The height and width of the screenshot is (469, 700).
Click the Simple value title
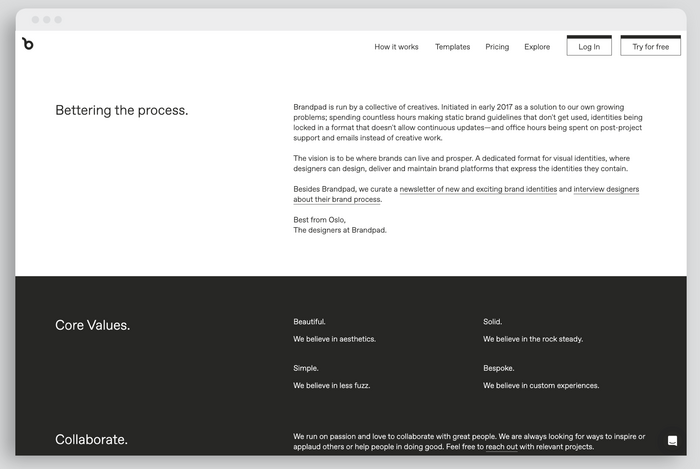306,368
